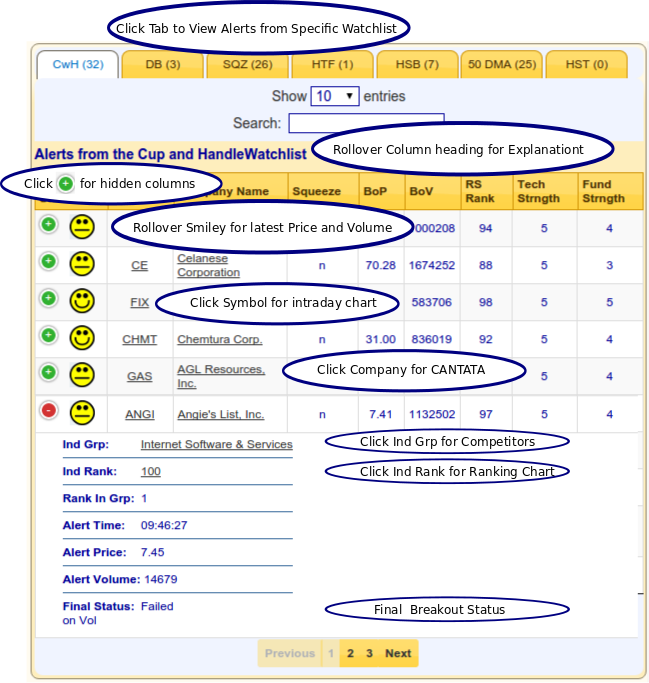Open Ind Rank 100 ranking chart
The height and width of the screenshot is (683, 649).
[151, 471]
